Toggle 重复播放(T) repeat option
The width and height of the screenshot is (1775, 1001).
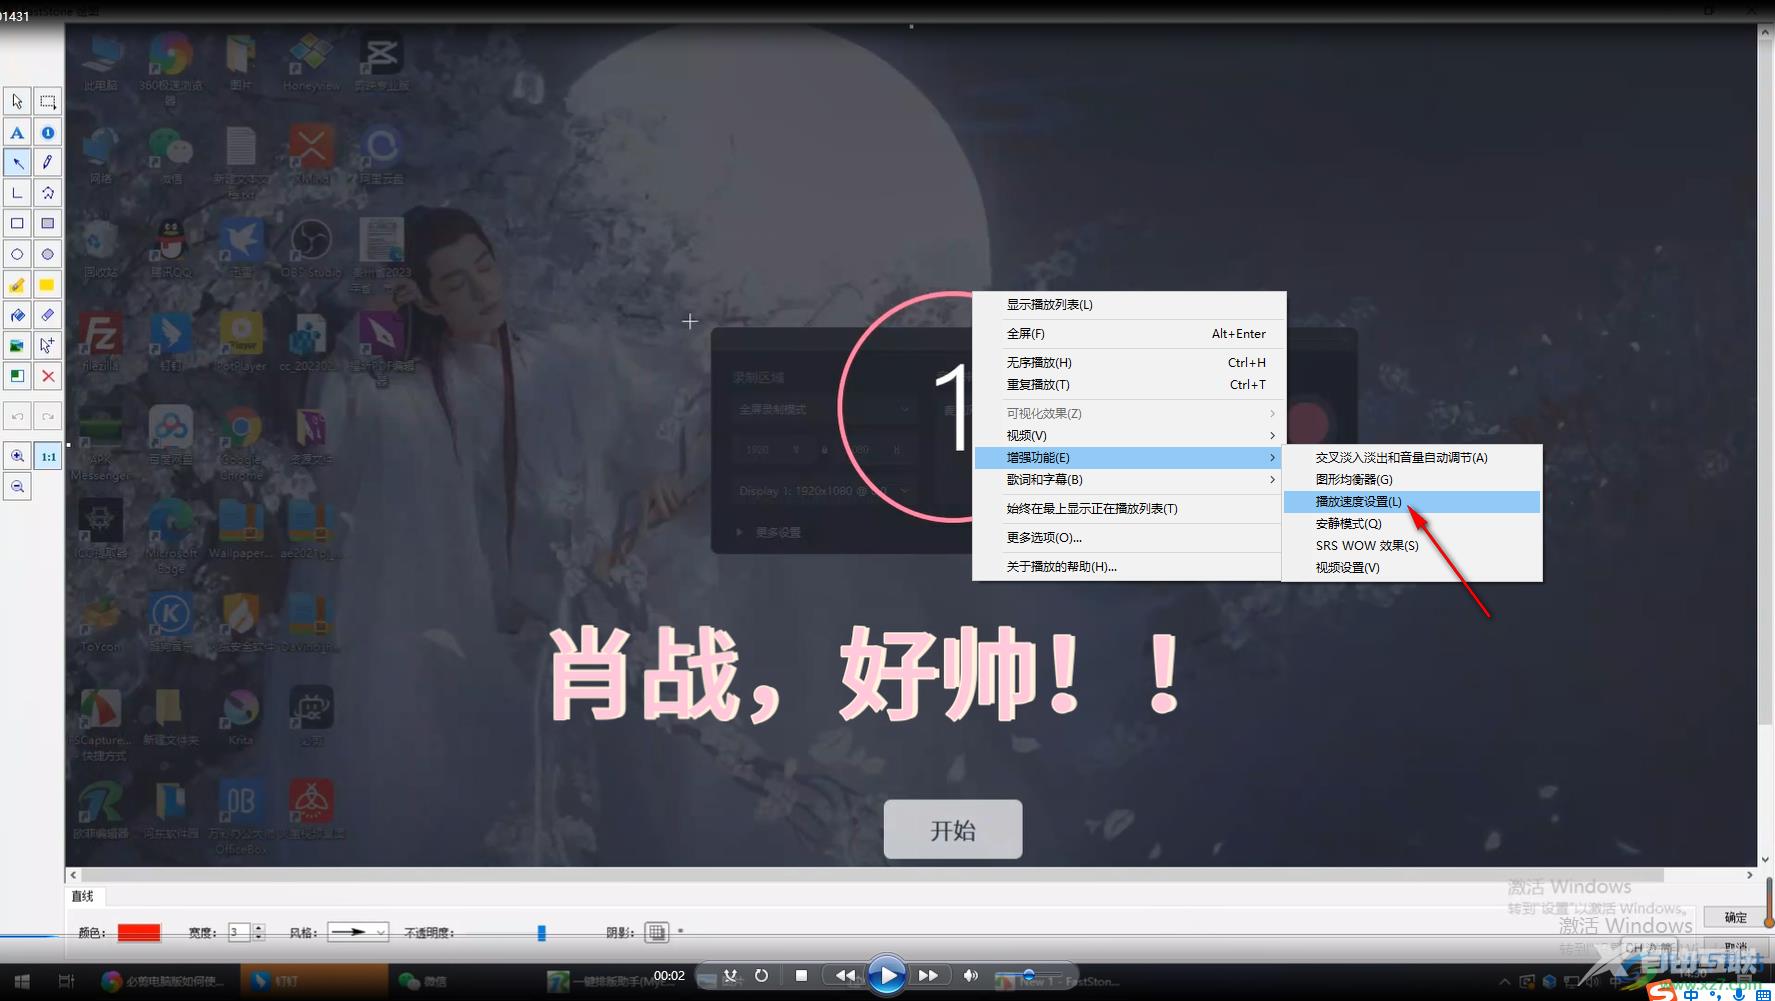pyautogui.click(x=1129, y=385)
